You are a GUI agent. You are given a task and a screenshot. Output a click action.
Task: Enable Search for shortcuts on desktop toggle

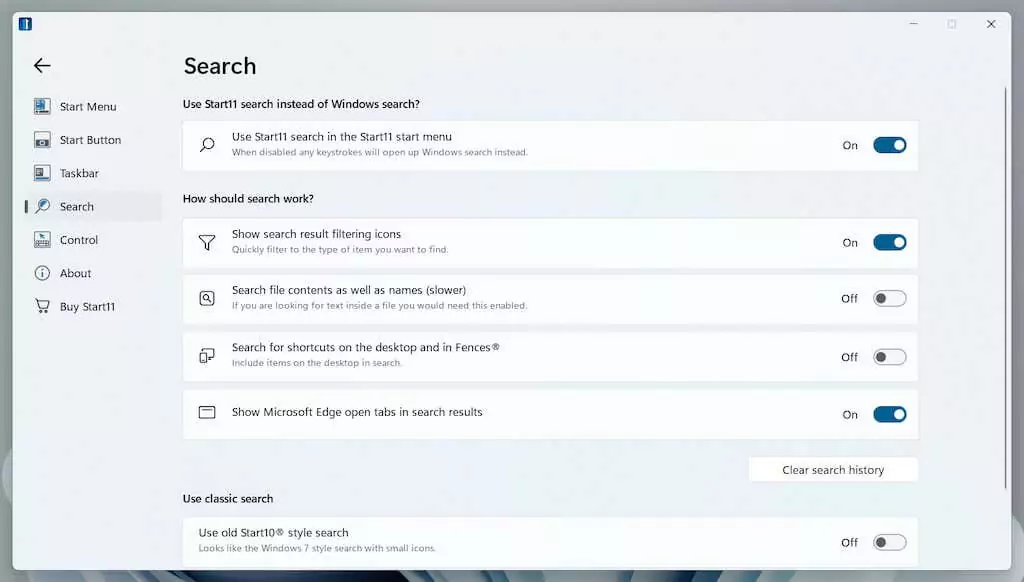pyautogui.click(x=889, y=357)
